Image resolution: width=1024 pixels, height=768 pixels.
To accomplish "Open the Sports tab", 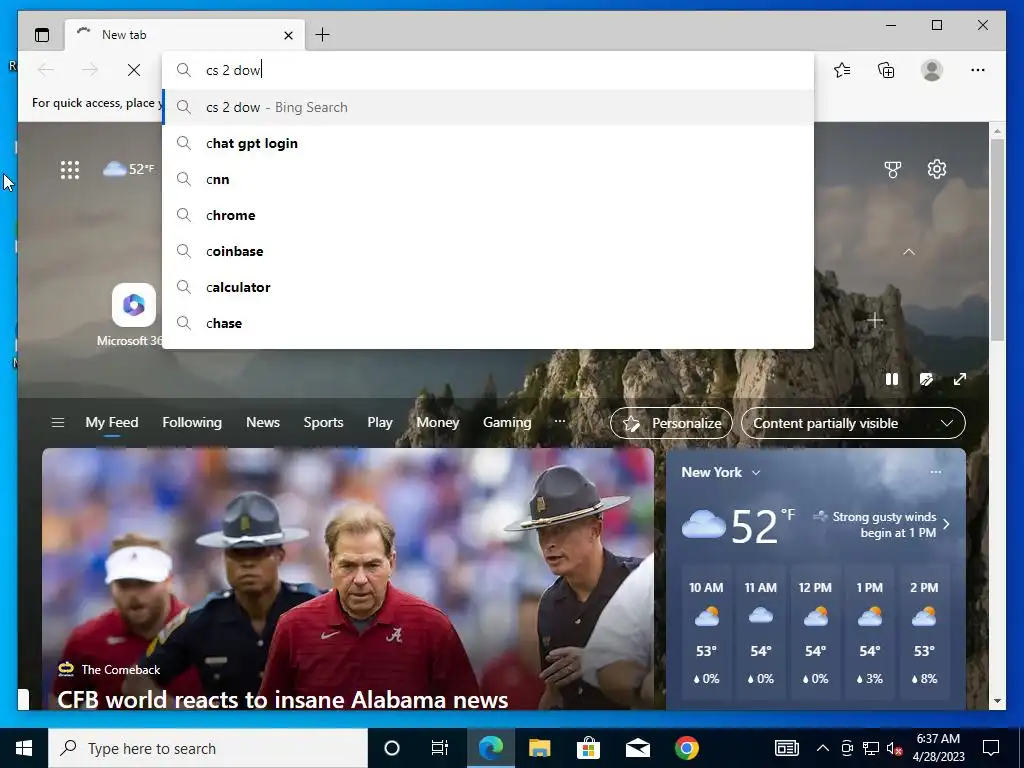I will coord(323,423).
